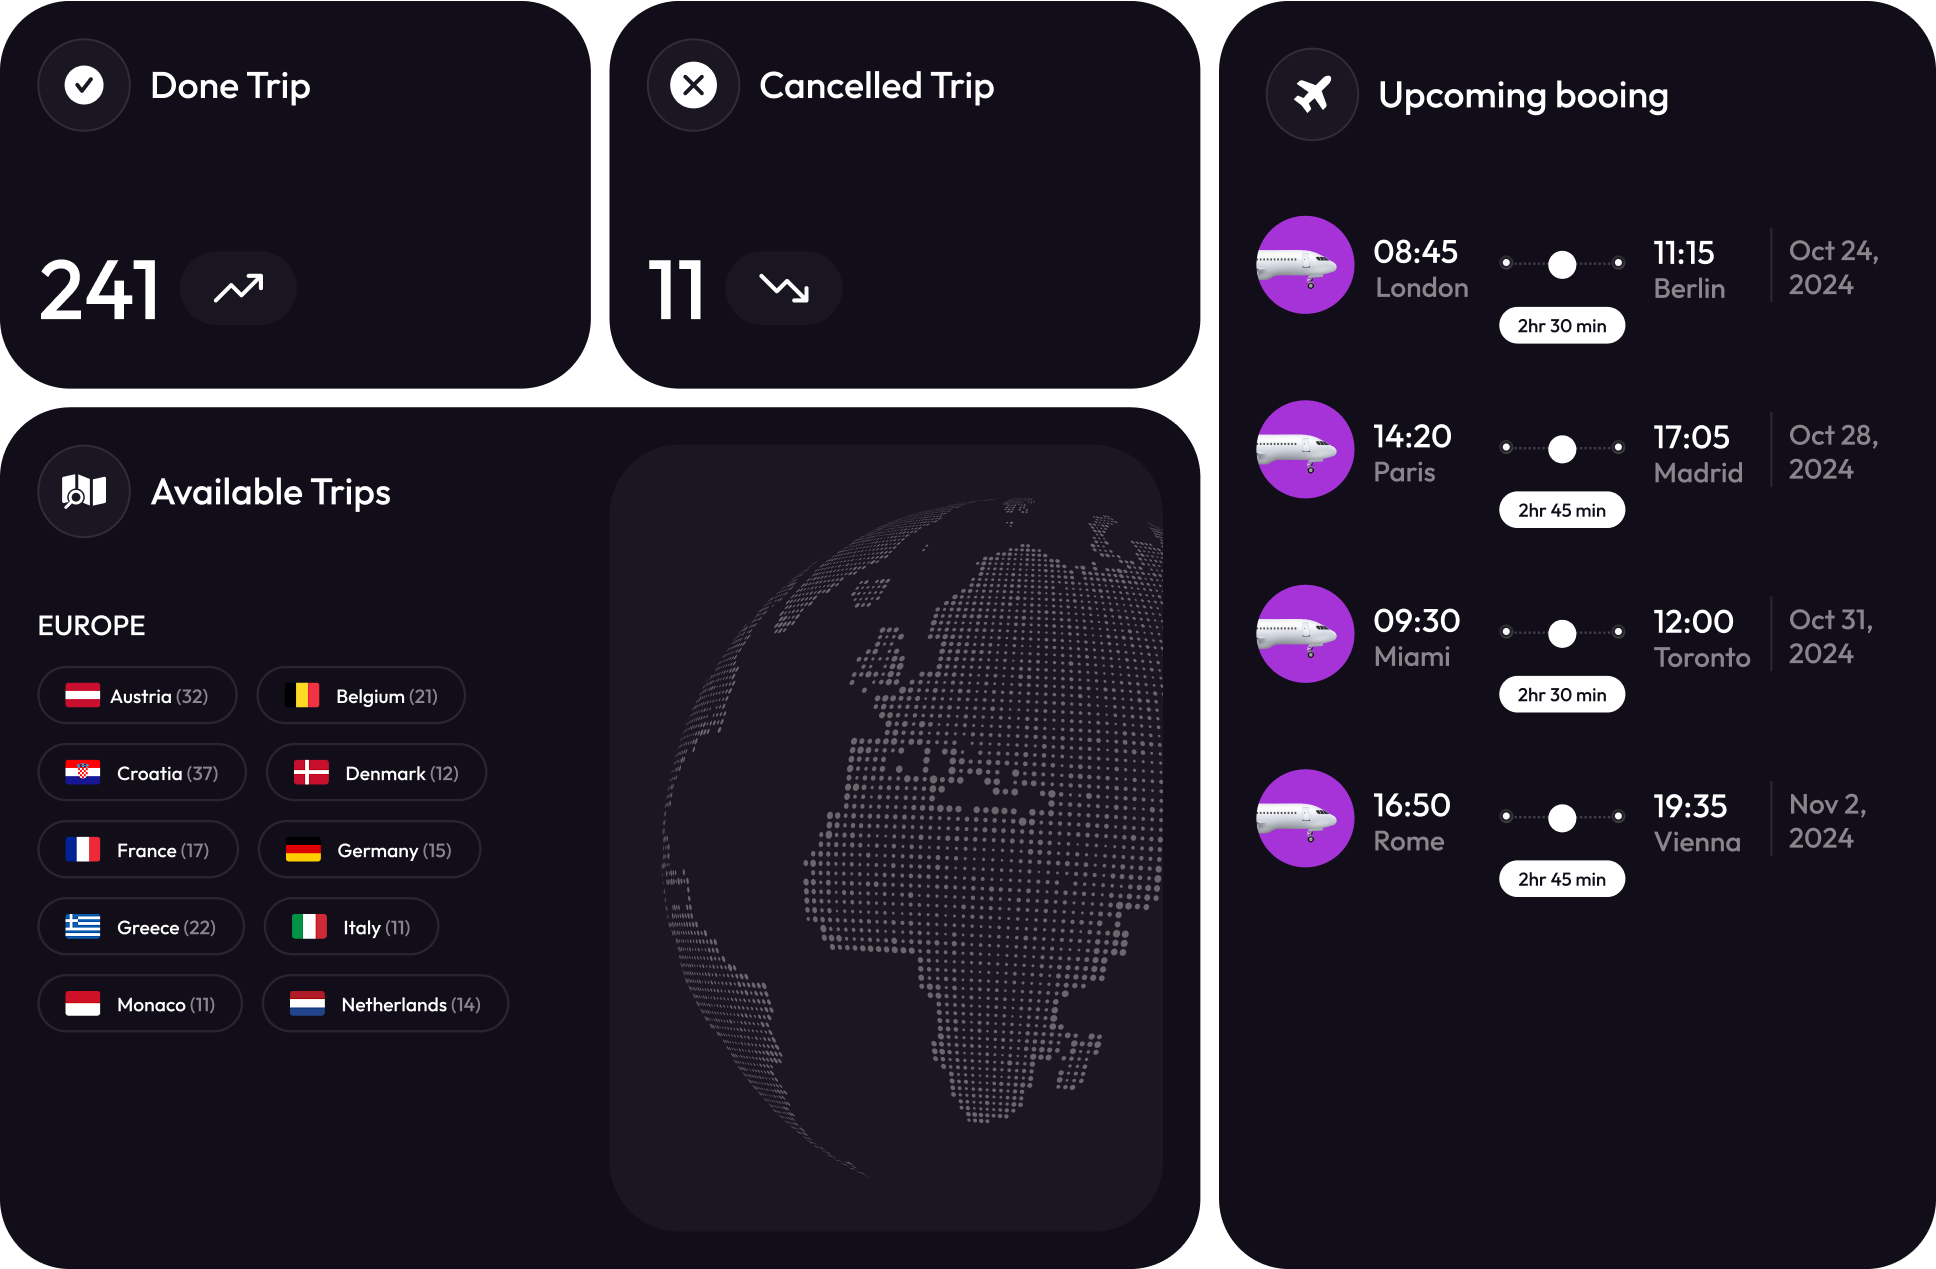Click the Germany flag icon
The width and height of the screenshot is (1936, 1269).
pyautogui.click(x=303, y=849)
